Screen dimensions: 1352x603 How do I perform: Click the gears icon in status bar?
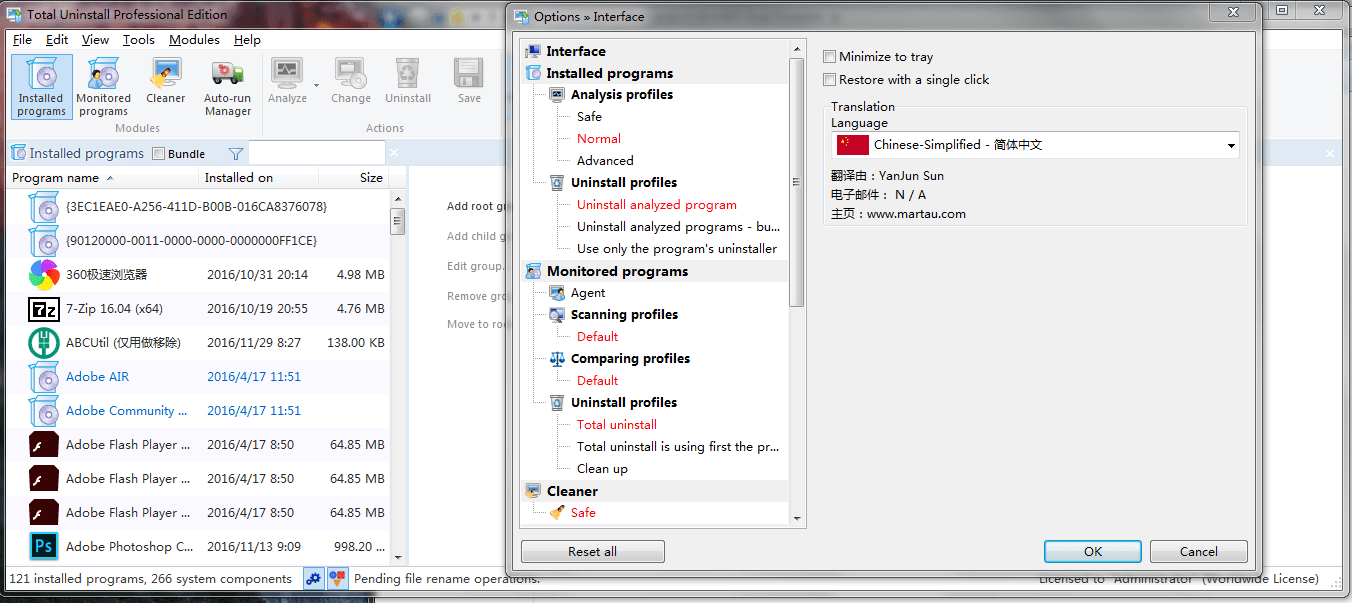[314, 579]
